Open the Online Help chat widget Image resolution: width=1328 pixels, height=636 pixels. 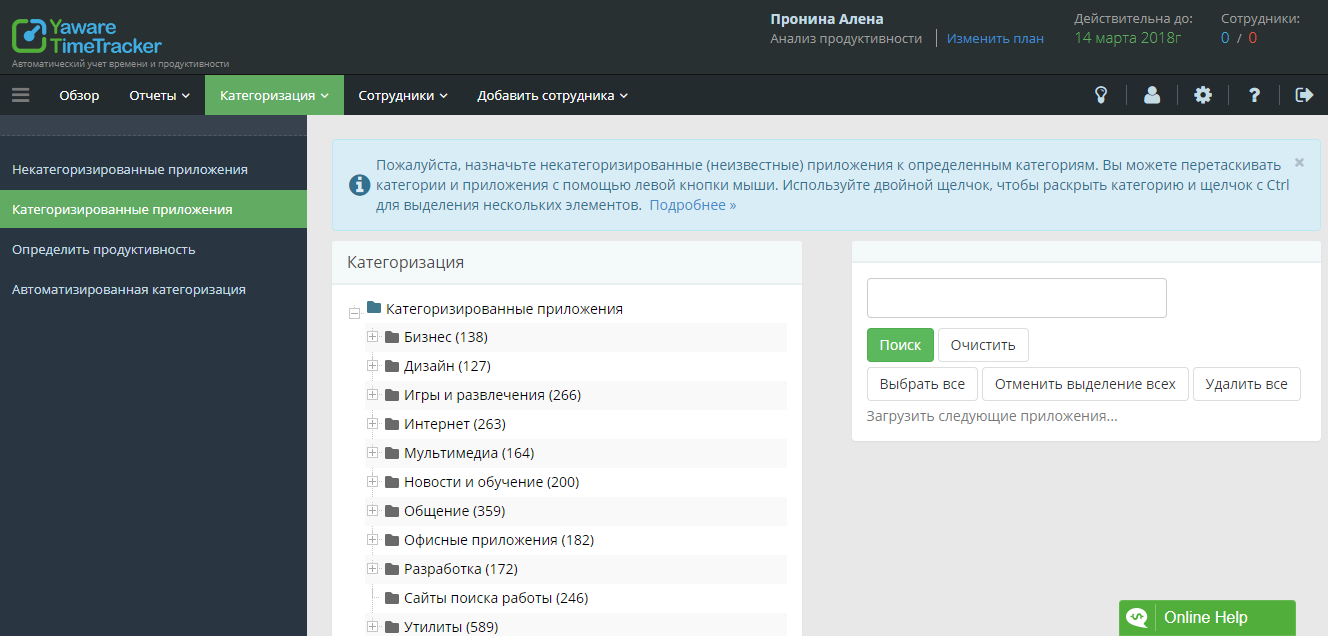(x=1206, y=617)
